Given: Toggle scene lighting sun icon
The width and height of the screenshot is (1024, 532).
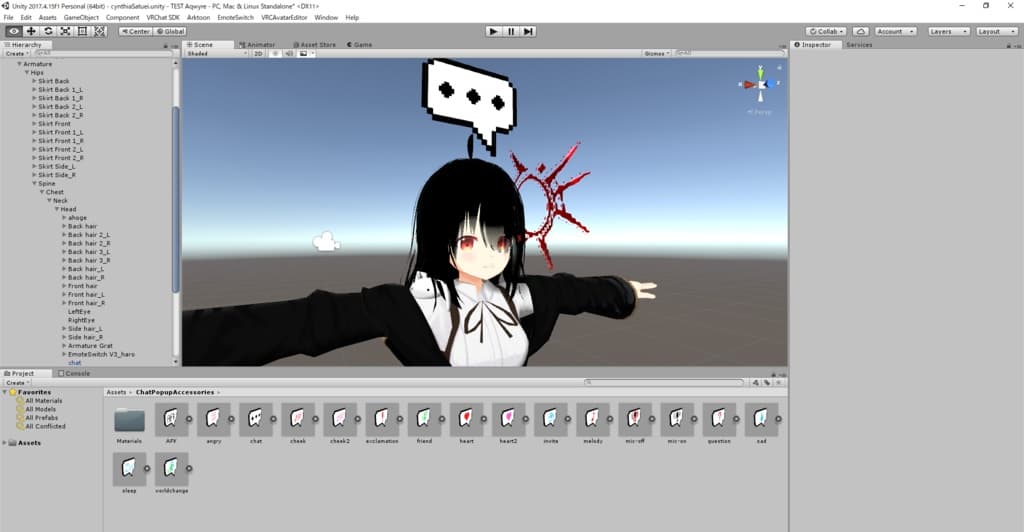Looking at the screenshot, I should click(274, 53).
